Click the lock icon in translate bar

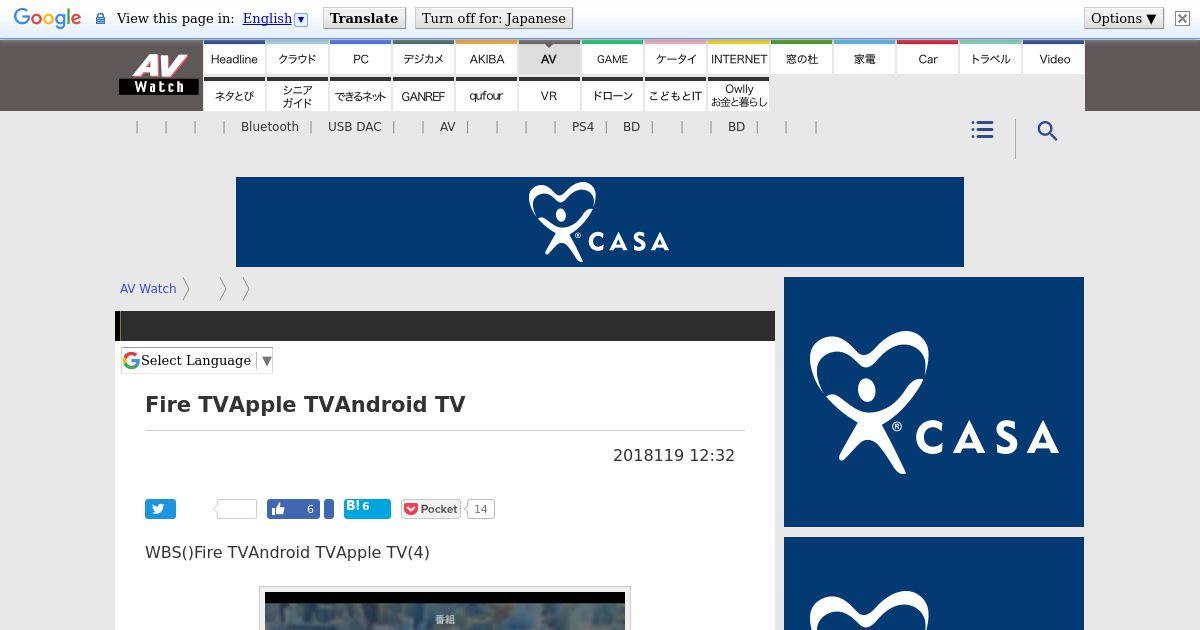click(x=100, y=19)
